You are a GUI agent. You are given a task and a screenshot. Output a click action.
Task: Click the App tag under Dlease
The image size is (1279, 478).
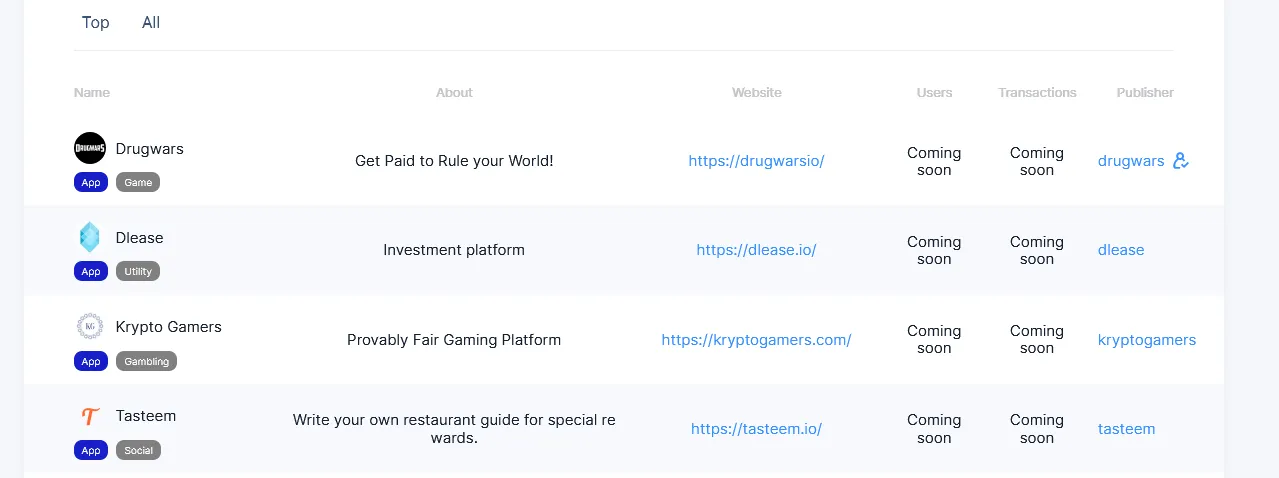[91, 272]
